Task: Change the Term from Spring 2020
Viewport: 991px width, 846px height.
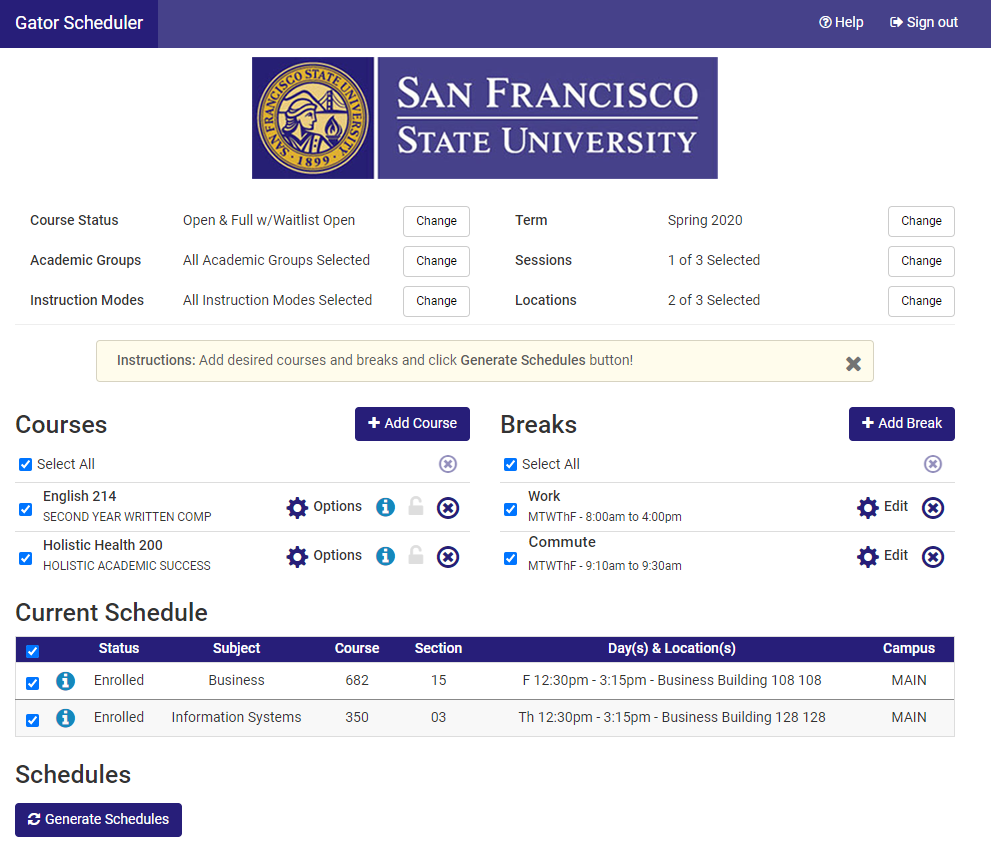Action: pos(920,221)
